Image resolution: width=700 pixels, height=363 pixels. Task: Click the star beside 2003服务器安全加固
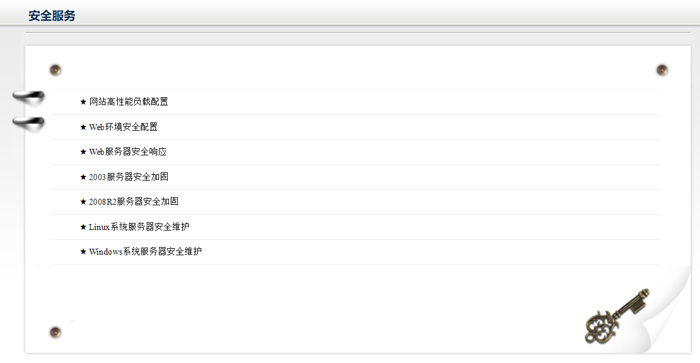83,177
